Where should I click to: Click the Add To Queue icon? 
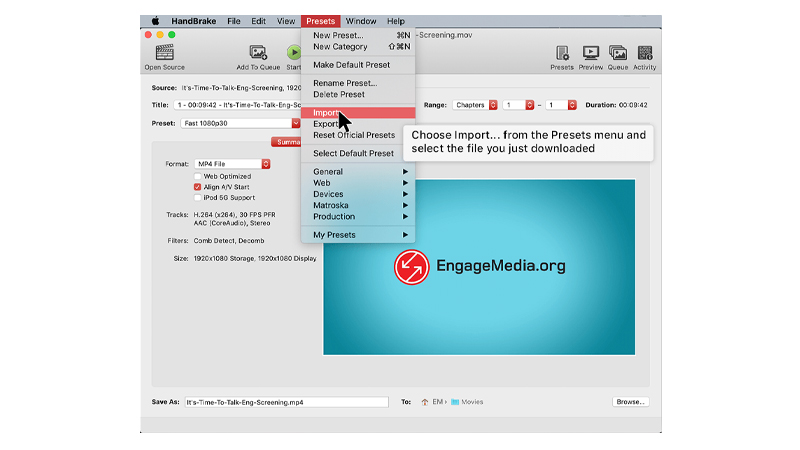(258, 53)
